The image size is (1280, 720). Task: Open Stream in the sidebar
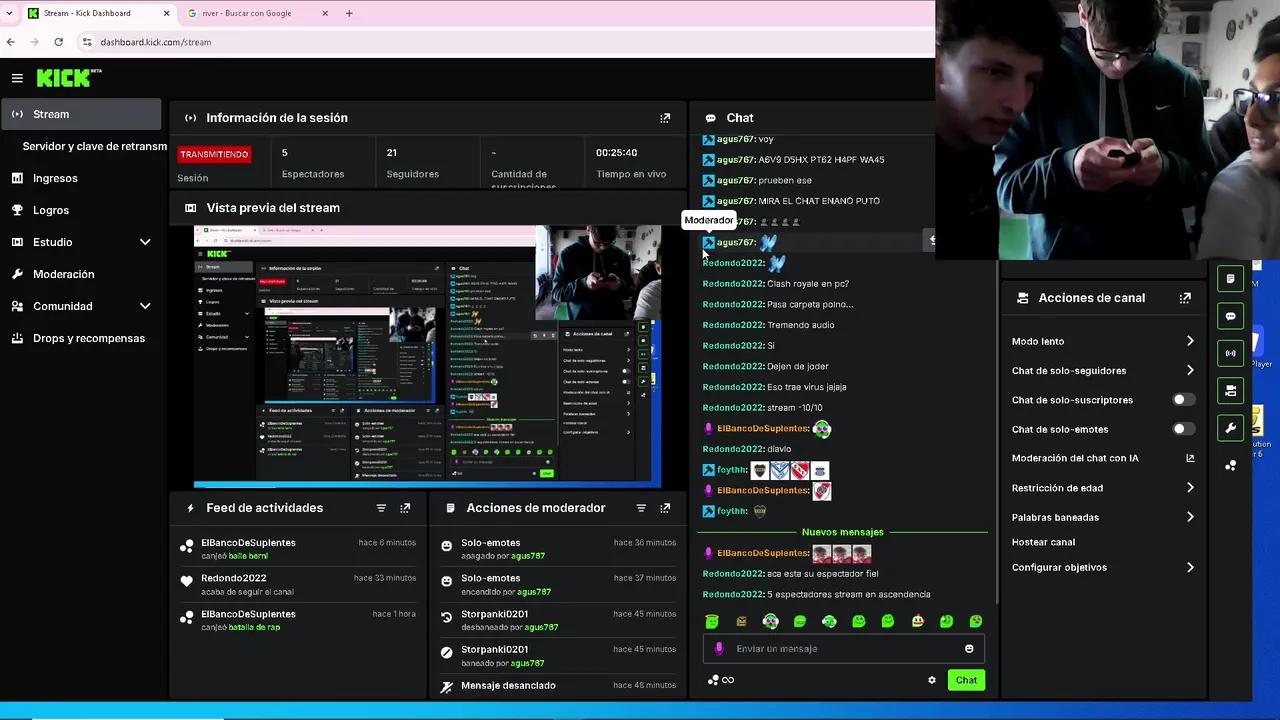click(81, 114)
